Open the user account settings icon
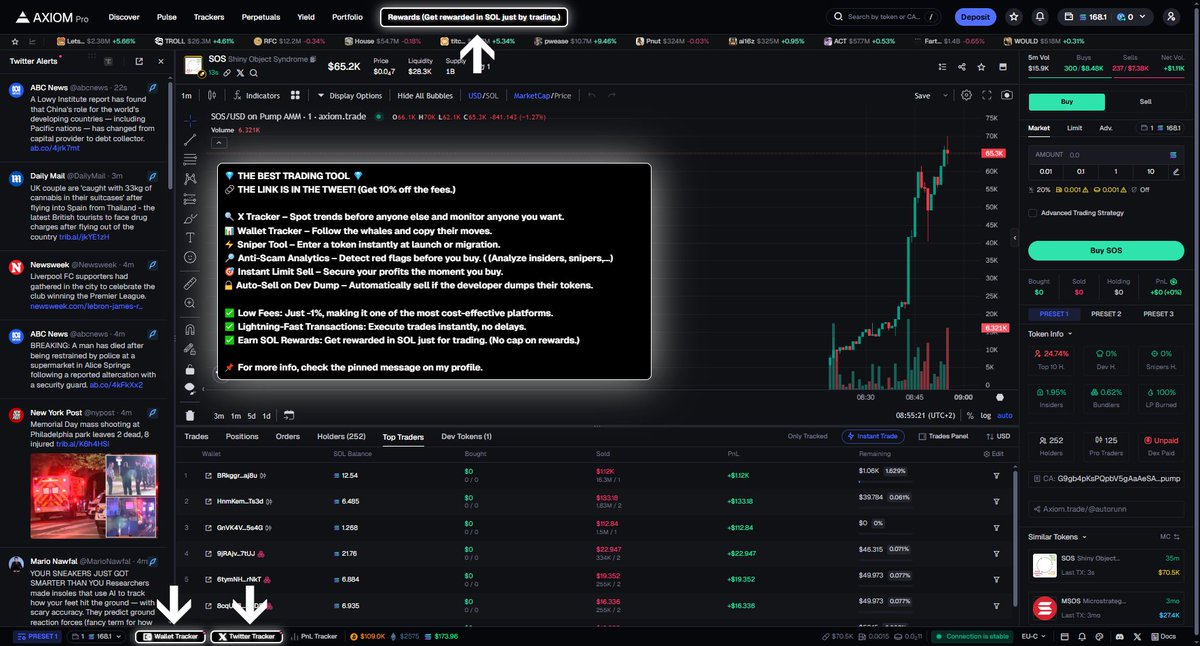This screenshot has width=1200, height=646. pyautogui.click(x=1171, y=17)
